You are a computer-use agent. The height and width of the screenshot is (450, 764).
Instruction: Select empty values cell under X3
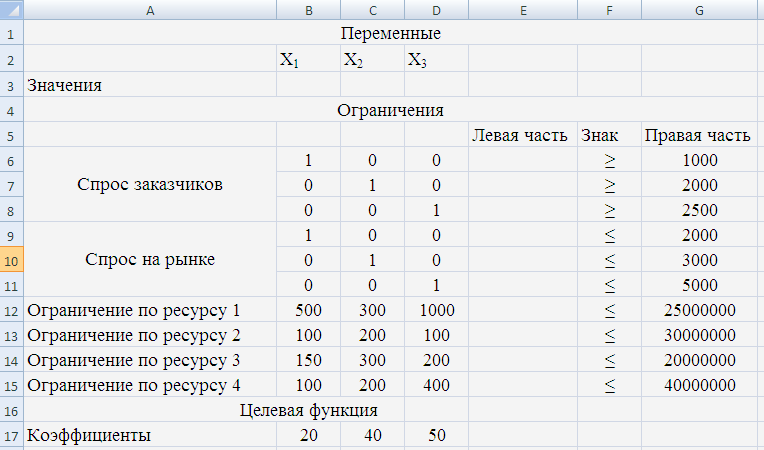point(436,85)
